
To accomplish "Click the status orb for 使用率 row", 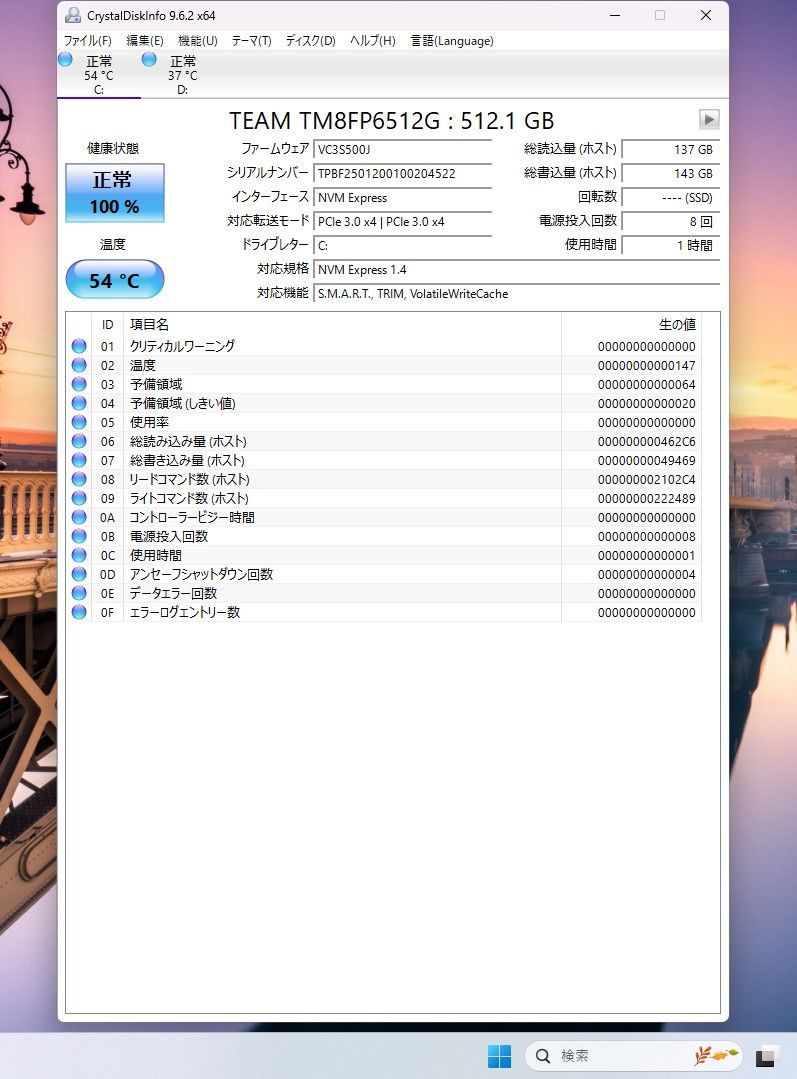I will (79, 422).
